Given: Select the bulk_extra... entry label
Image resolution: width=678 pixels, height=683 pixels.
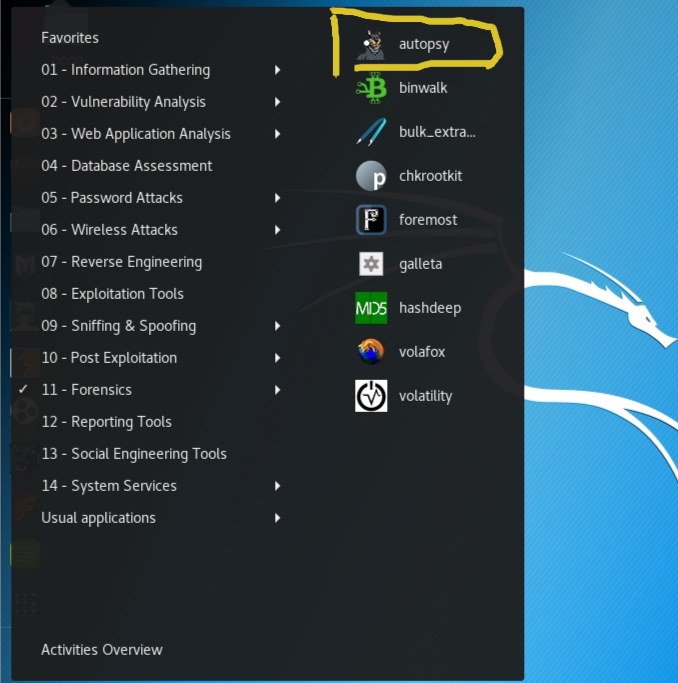Looking at the screenshot, I should (x=437, y=132).
